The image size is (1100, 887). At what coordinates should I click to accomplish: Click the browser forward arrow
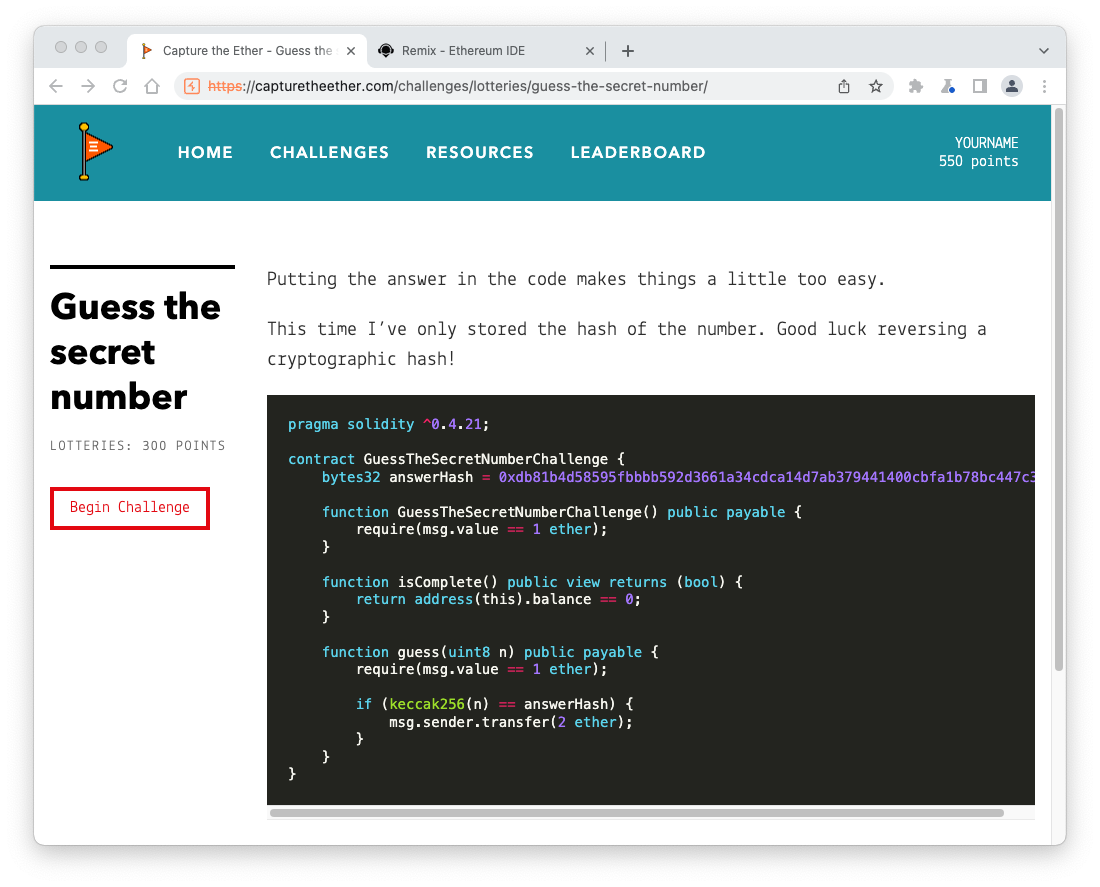click(x=88, y=86)
